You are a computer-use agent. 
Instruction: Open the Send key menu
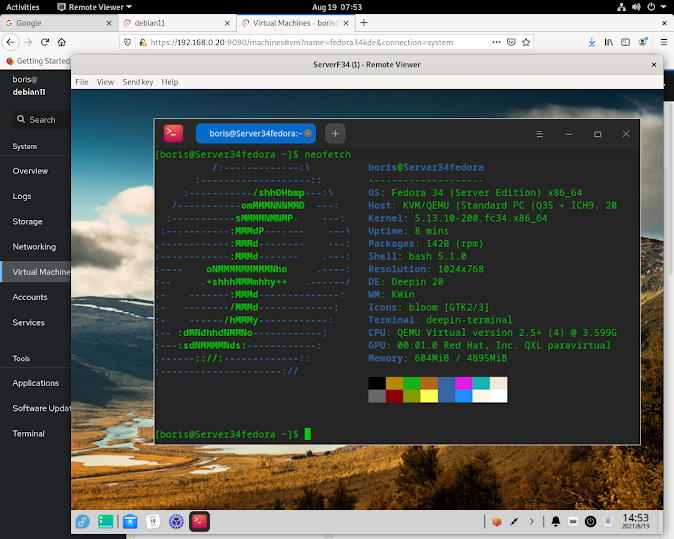tap(138, 82)
